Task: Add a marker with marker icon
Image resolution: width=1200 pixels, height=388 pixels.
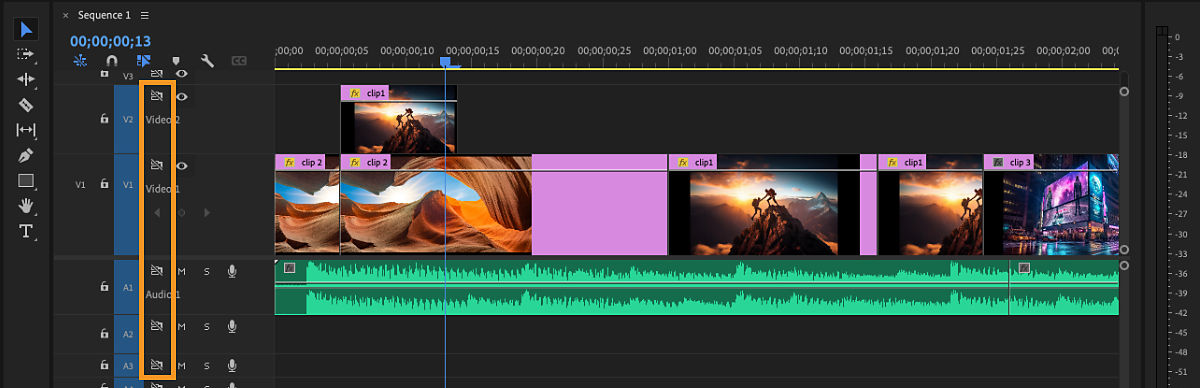Action: tap(176, 61)
